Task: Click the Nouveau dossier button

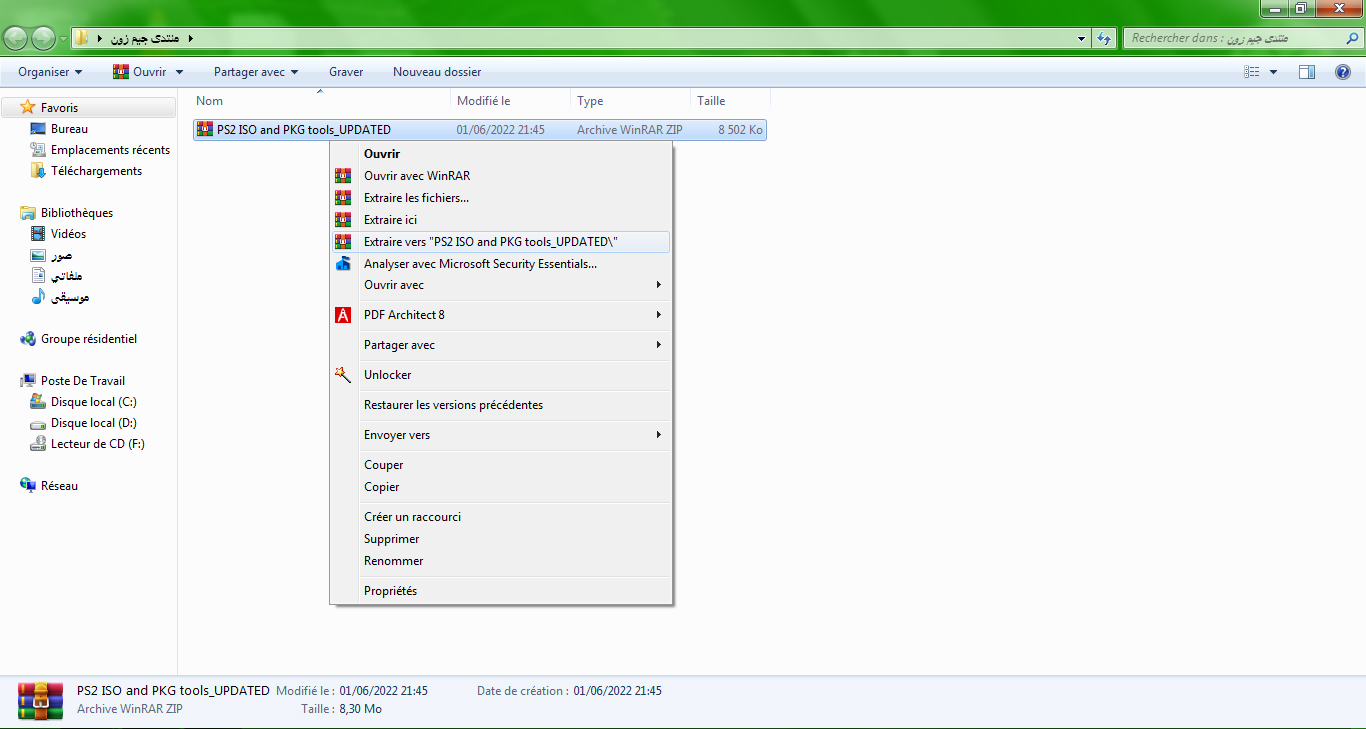Action: [x=437, y=72]
